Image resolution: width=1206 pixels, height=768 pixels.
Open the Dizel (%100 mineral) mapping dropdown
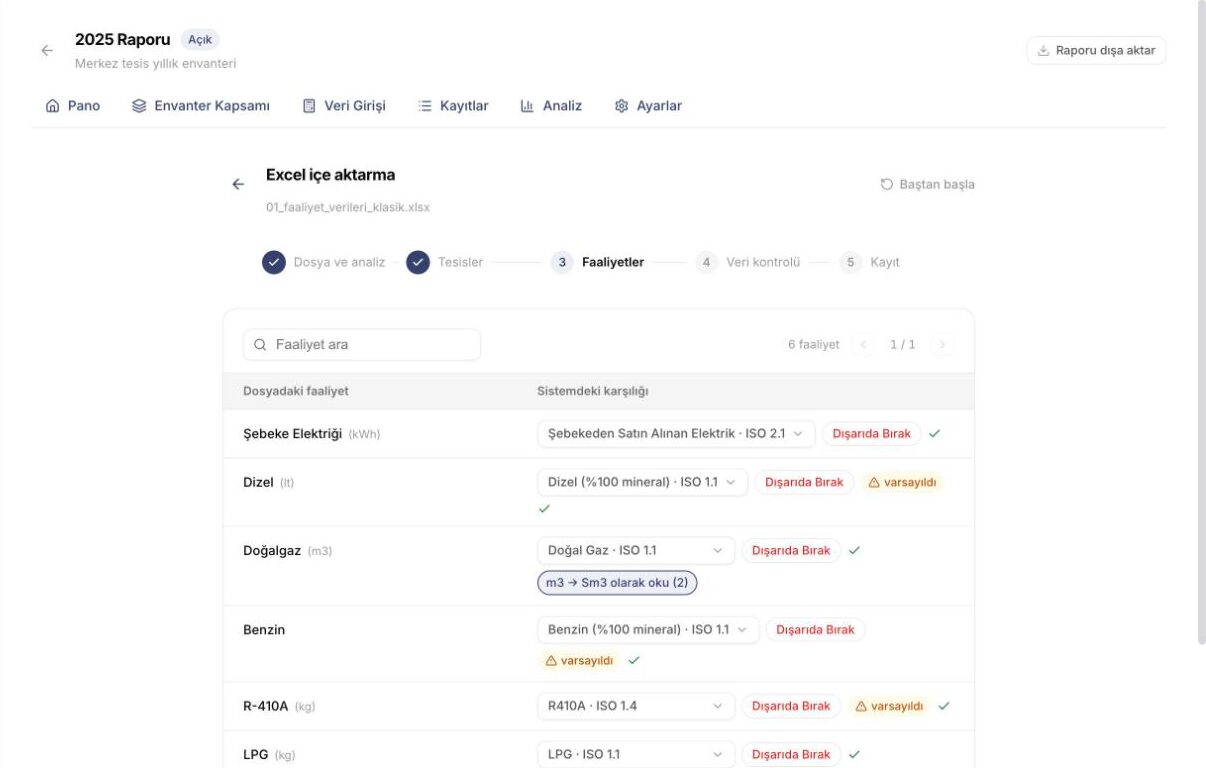[x=642, y=482]
